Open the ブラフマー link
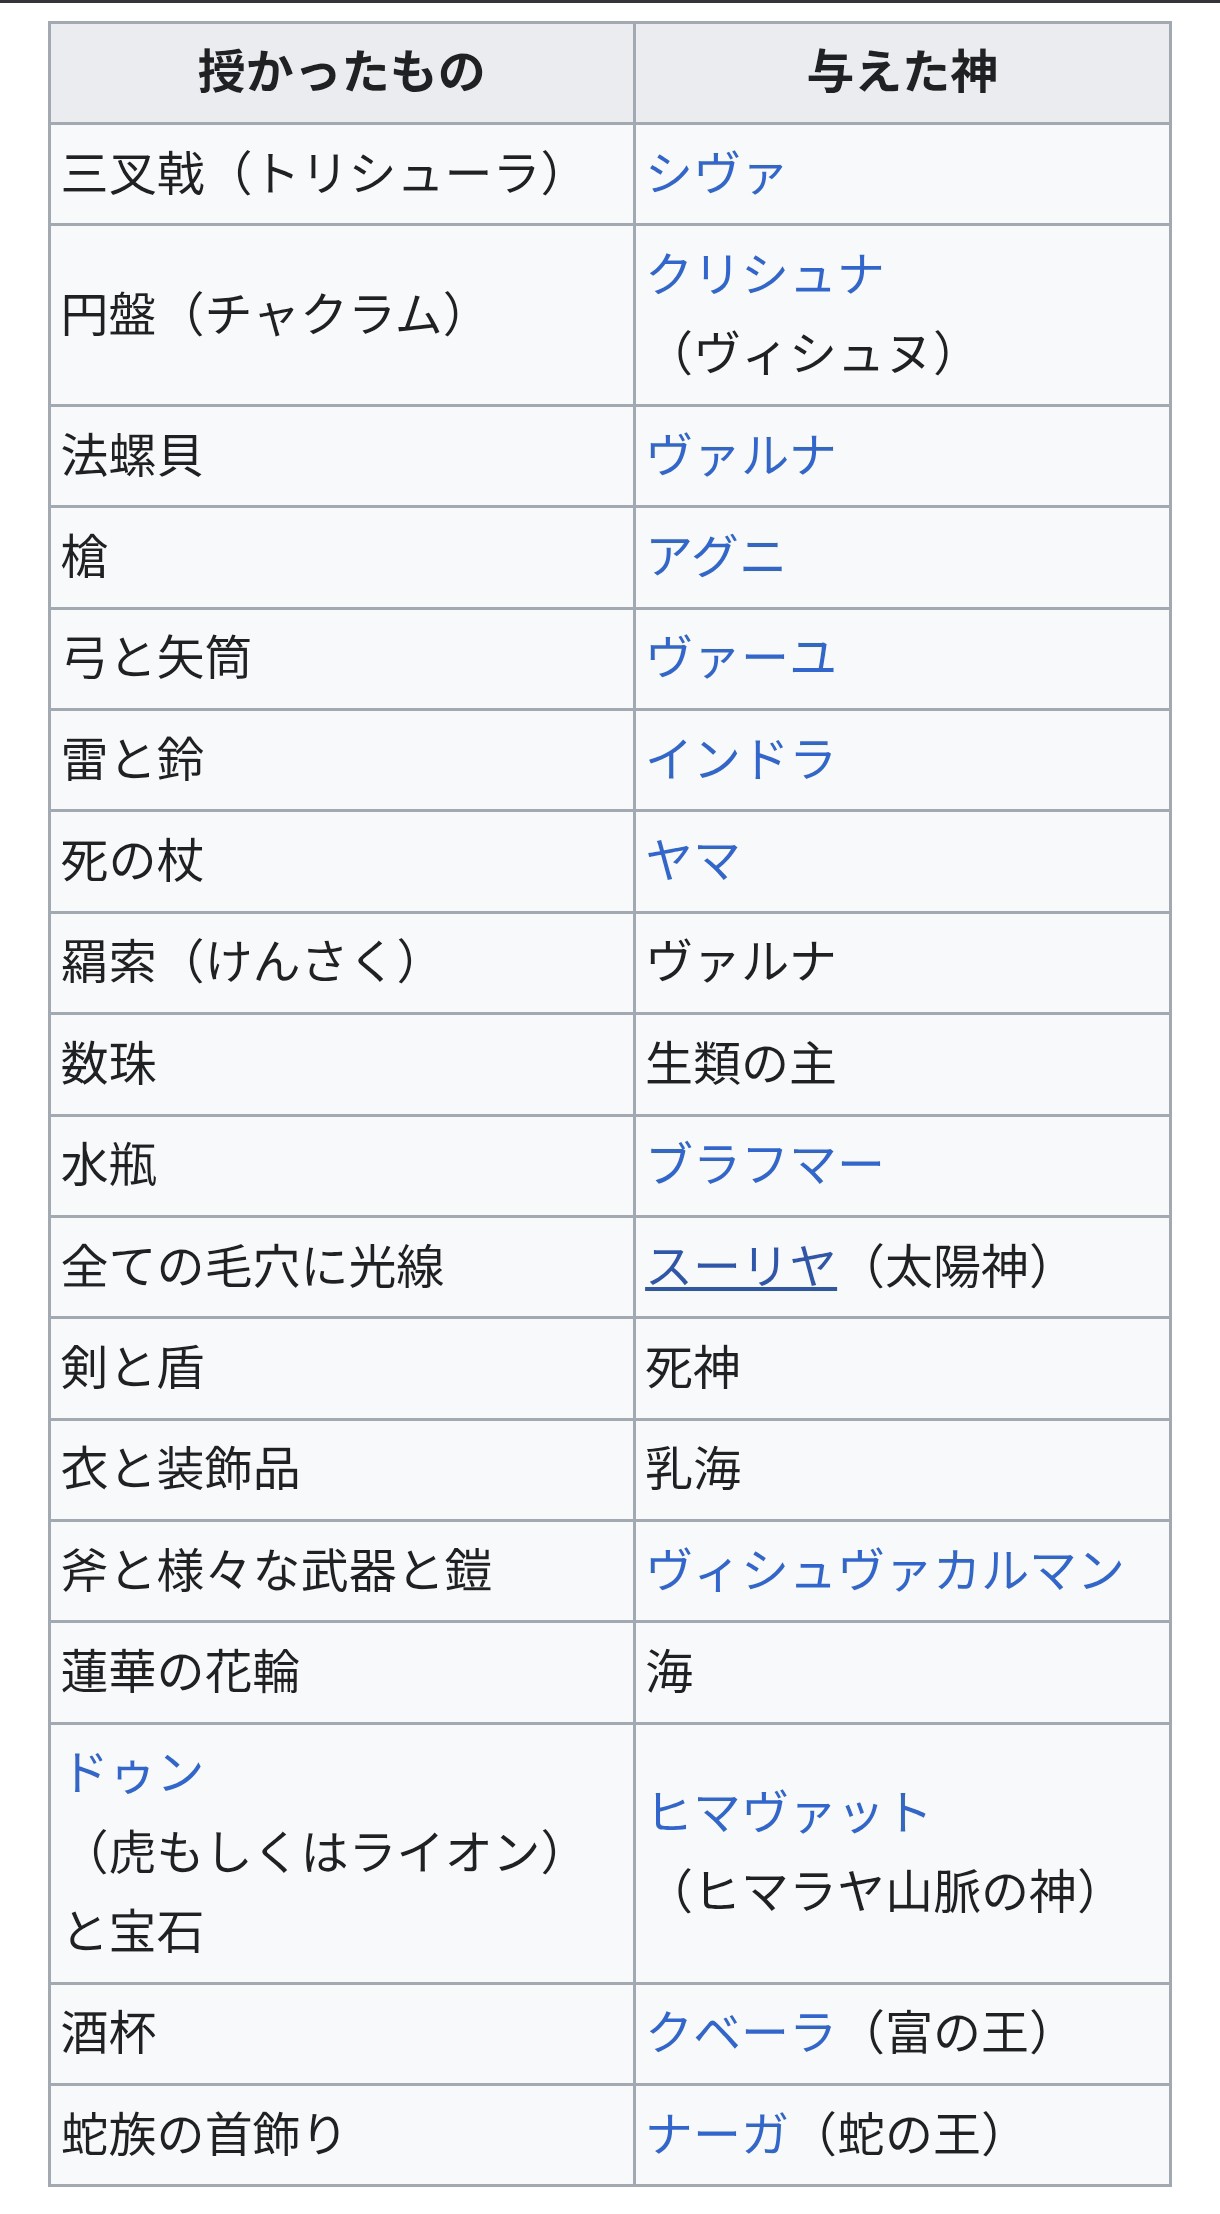1220x2214 pixels. coord(764,1165)
